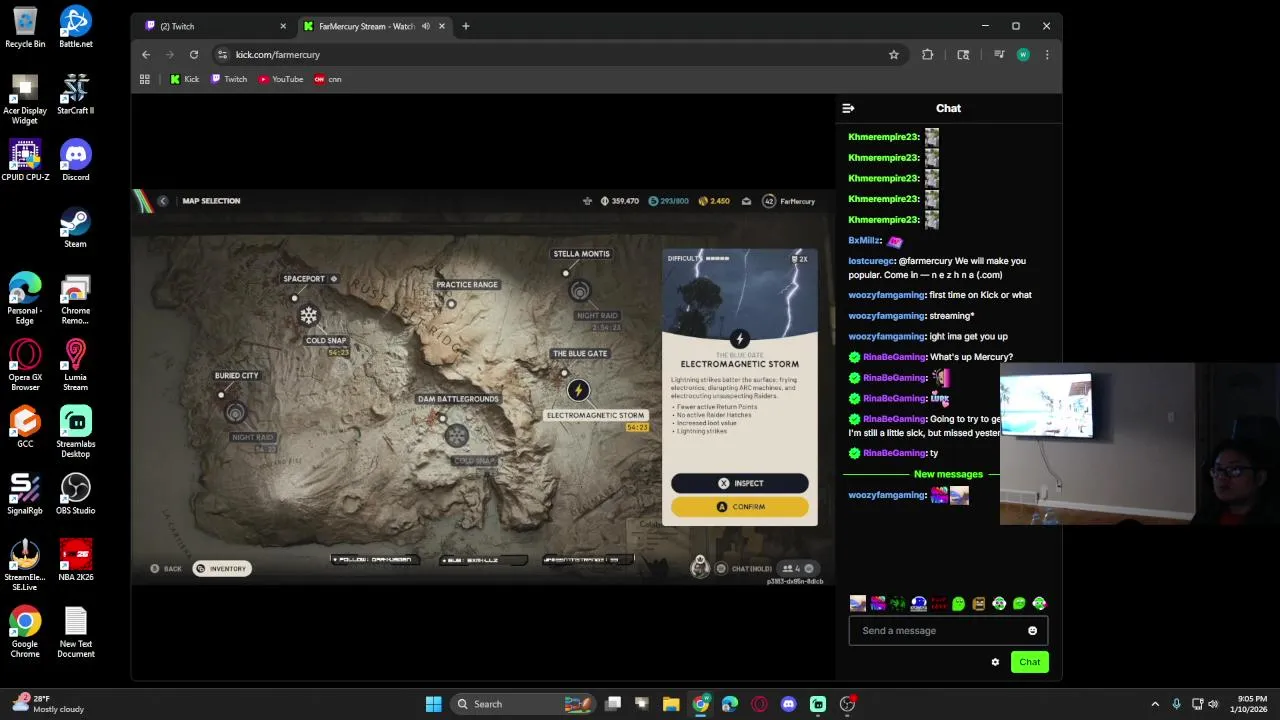Open Streamlabs Desktop shortcut
This screenshot has height=720, width=1280.
pos(76,432)
